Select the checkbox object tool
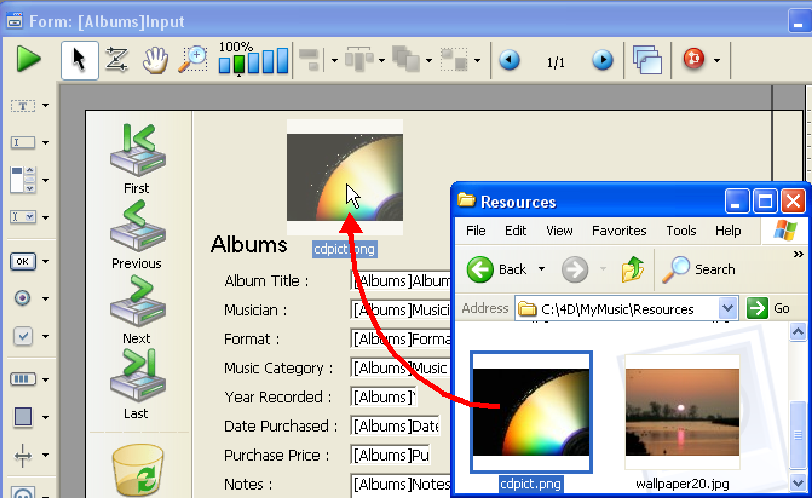The image size is (812, 498). pos(23,336)
